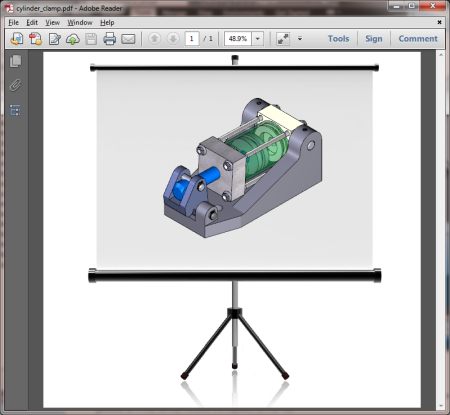
Task: Open the Tools pane
Action: [x=338, y=39]
